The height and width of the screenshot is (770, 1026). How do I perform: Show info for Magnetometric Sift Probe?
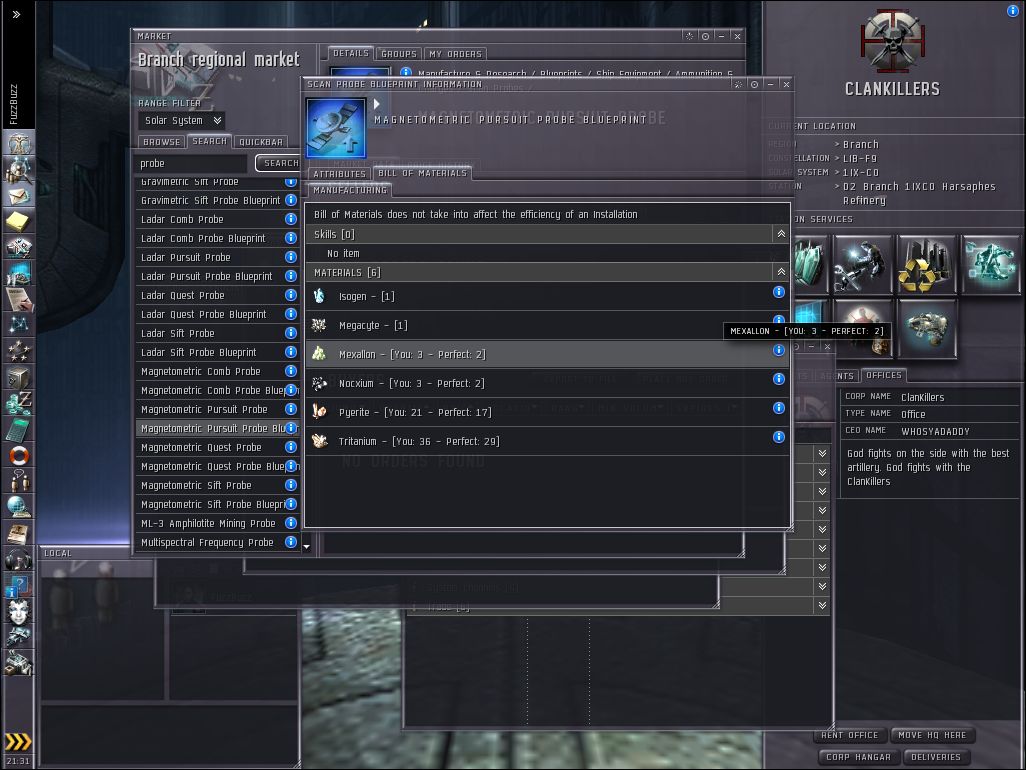click(291, 485)
